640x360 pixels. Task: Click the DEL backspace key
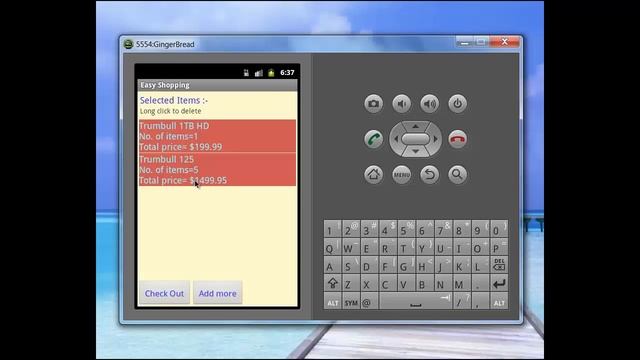tap(499, 264)
